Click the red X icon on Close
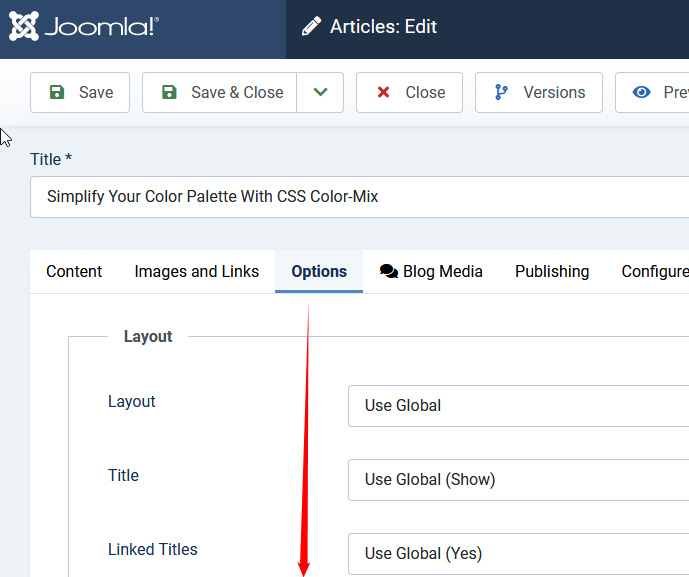The height and width of the screenshot is (577, 689). (x=383, y=92)
